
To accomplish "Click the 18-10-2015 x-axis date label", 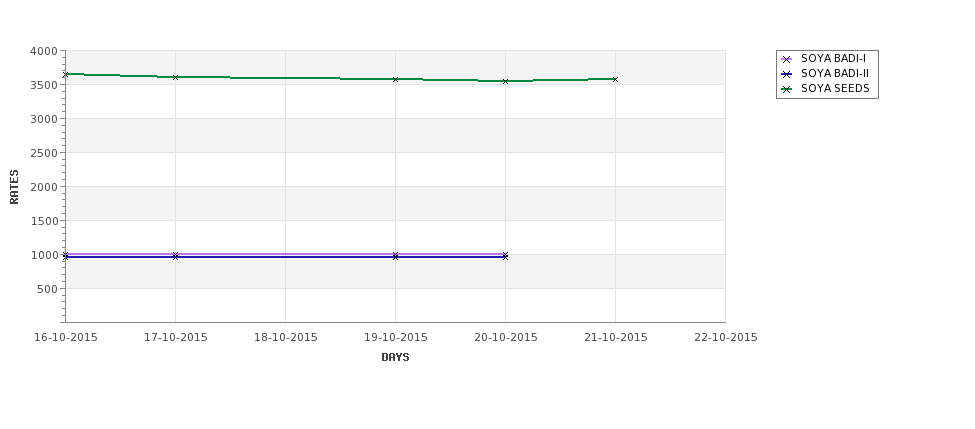I will point(285,338).
